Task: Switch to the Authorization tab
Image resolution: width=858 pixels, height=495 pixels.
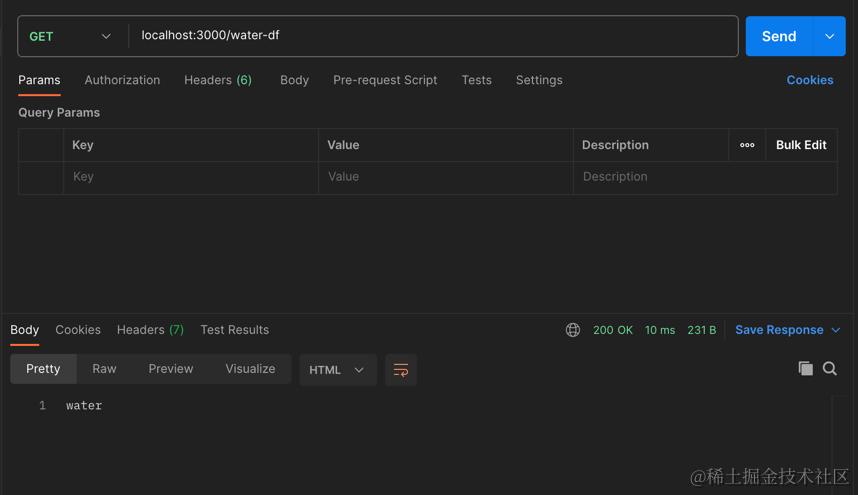Action: pyautogui.click(x=122, y=80)
